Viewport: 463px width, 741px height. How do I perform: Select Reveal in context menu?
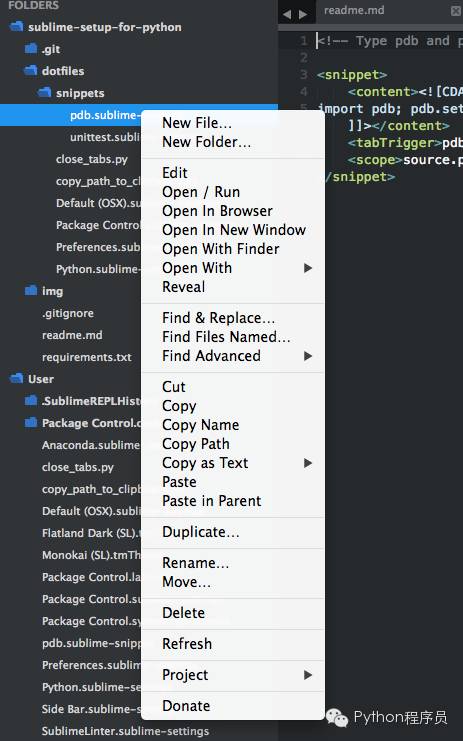click(x=183, y=287)
